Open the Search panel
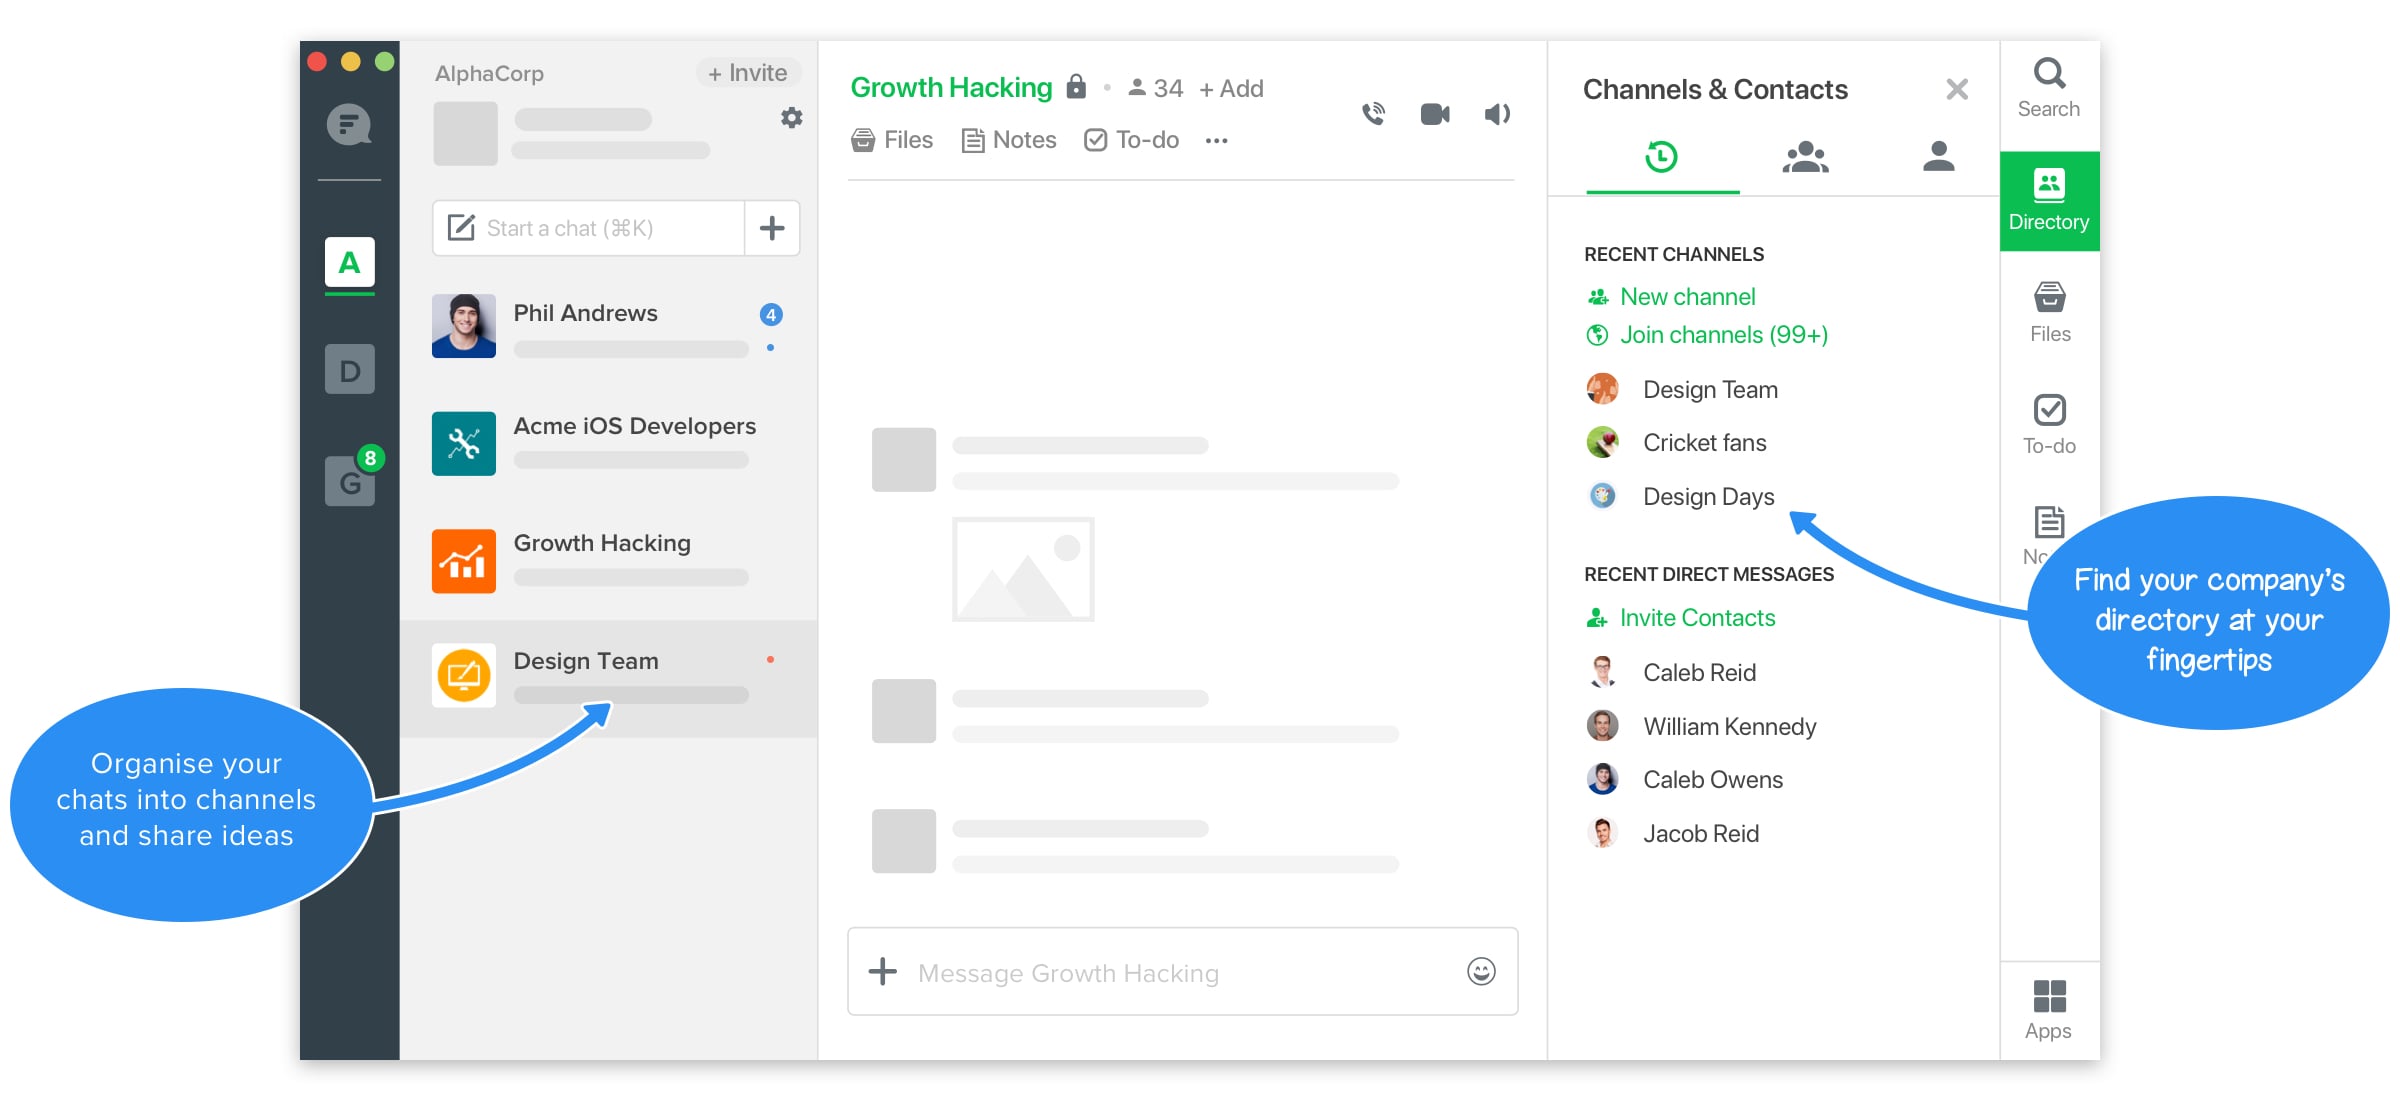The width and height of the screenshot is (2400, 1100). pos(2048,86)
